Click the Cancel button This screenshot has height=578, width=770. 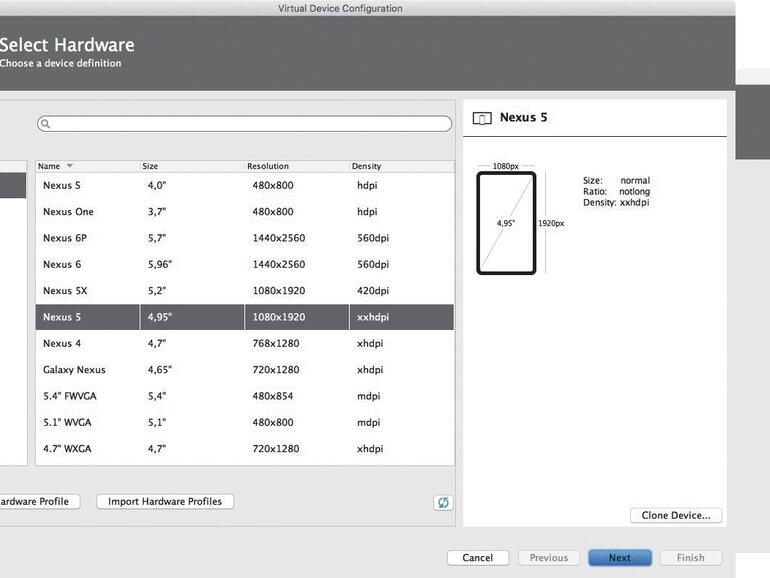(478, 558)
